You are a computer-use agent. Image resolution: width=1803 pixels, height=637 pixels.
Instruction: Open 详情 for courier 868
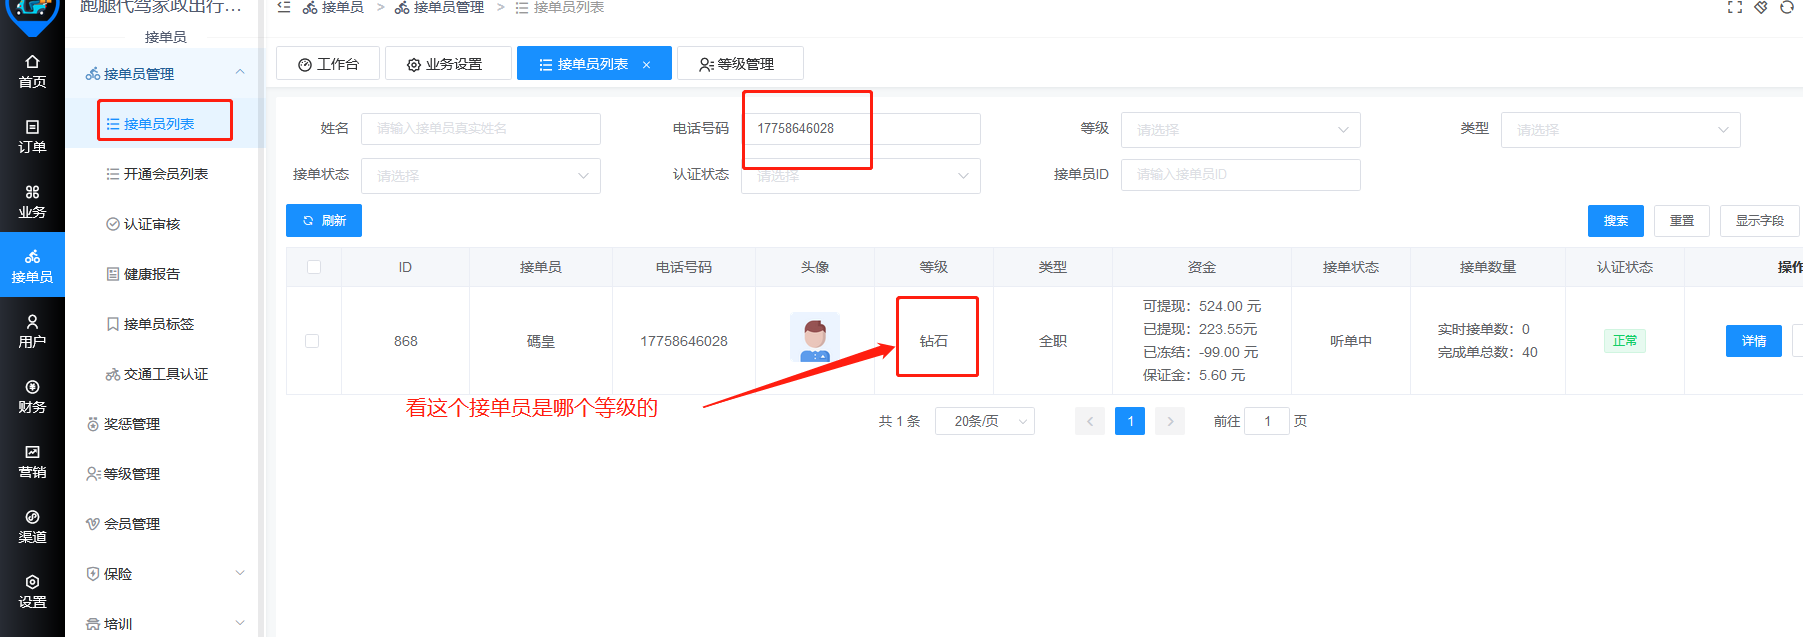pyautogui.click(x=1754, y=341)
